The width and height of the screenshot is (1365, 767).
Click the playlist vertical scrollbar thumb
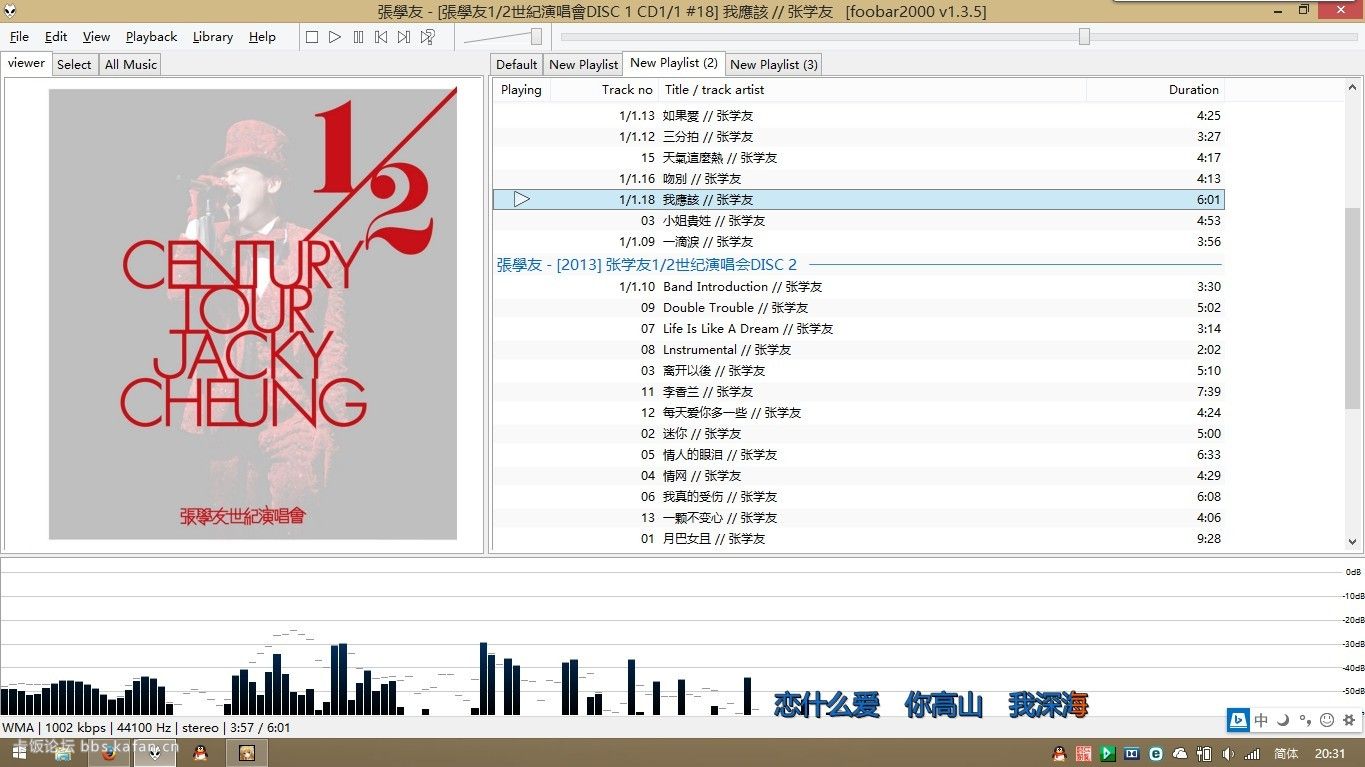pyautogui.click(x=1353, y=308)
